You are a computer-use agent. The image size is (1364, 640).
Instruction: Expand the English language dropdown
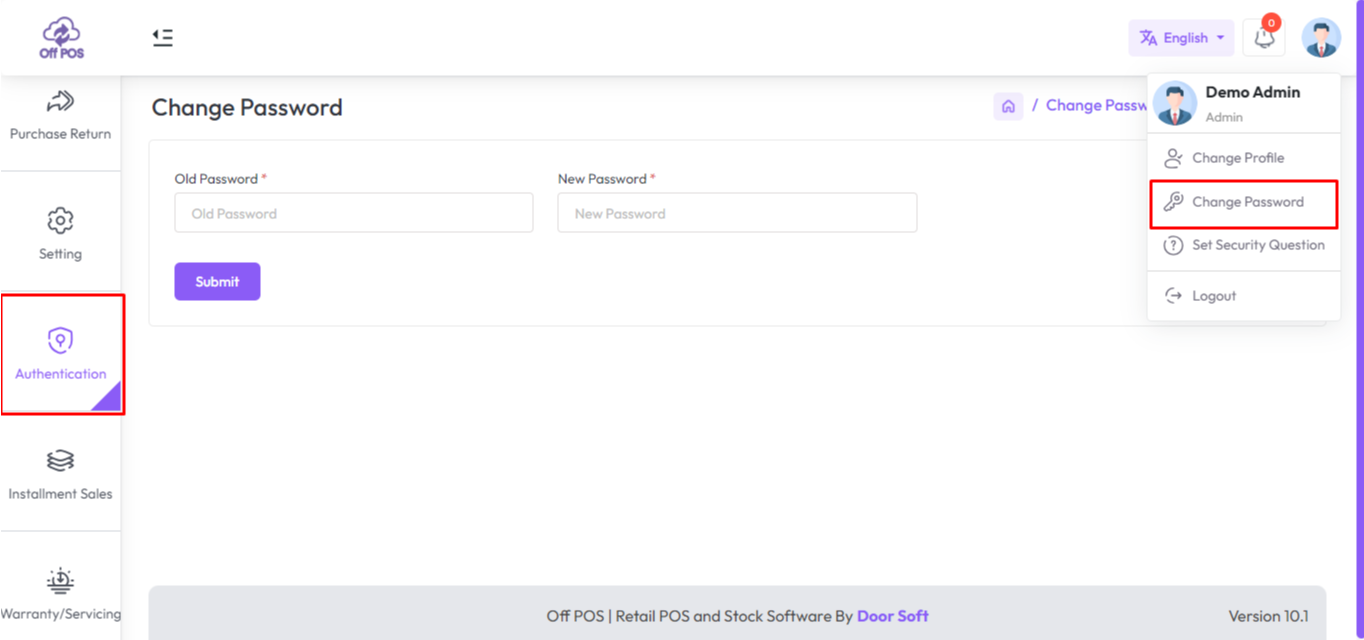1181,38
